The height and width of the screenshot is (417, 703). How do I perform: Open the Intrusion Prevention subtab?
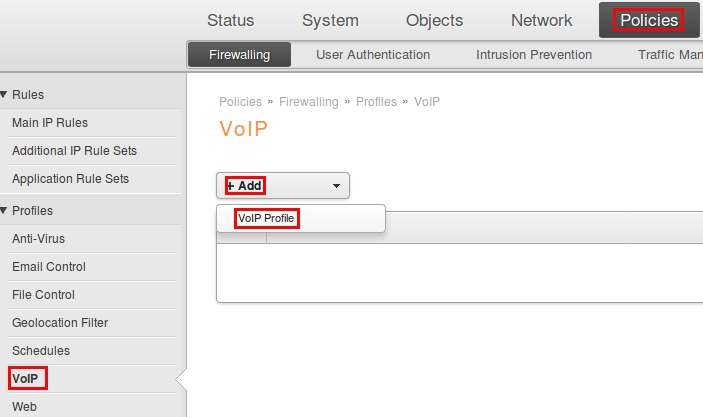(x=534, y=55)
